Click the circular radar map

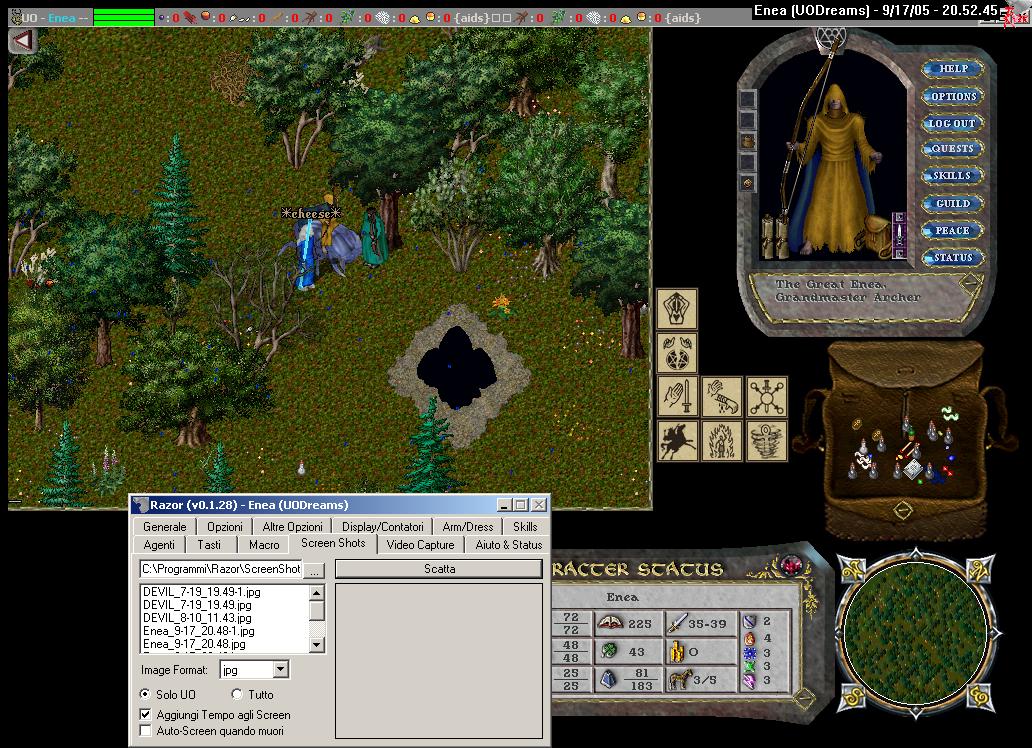coord(915,633)
